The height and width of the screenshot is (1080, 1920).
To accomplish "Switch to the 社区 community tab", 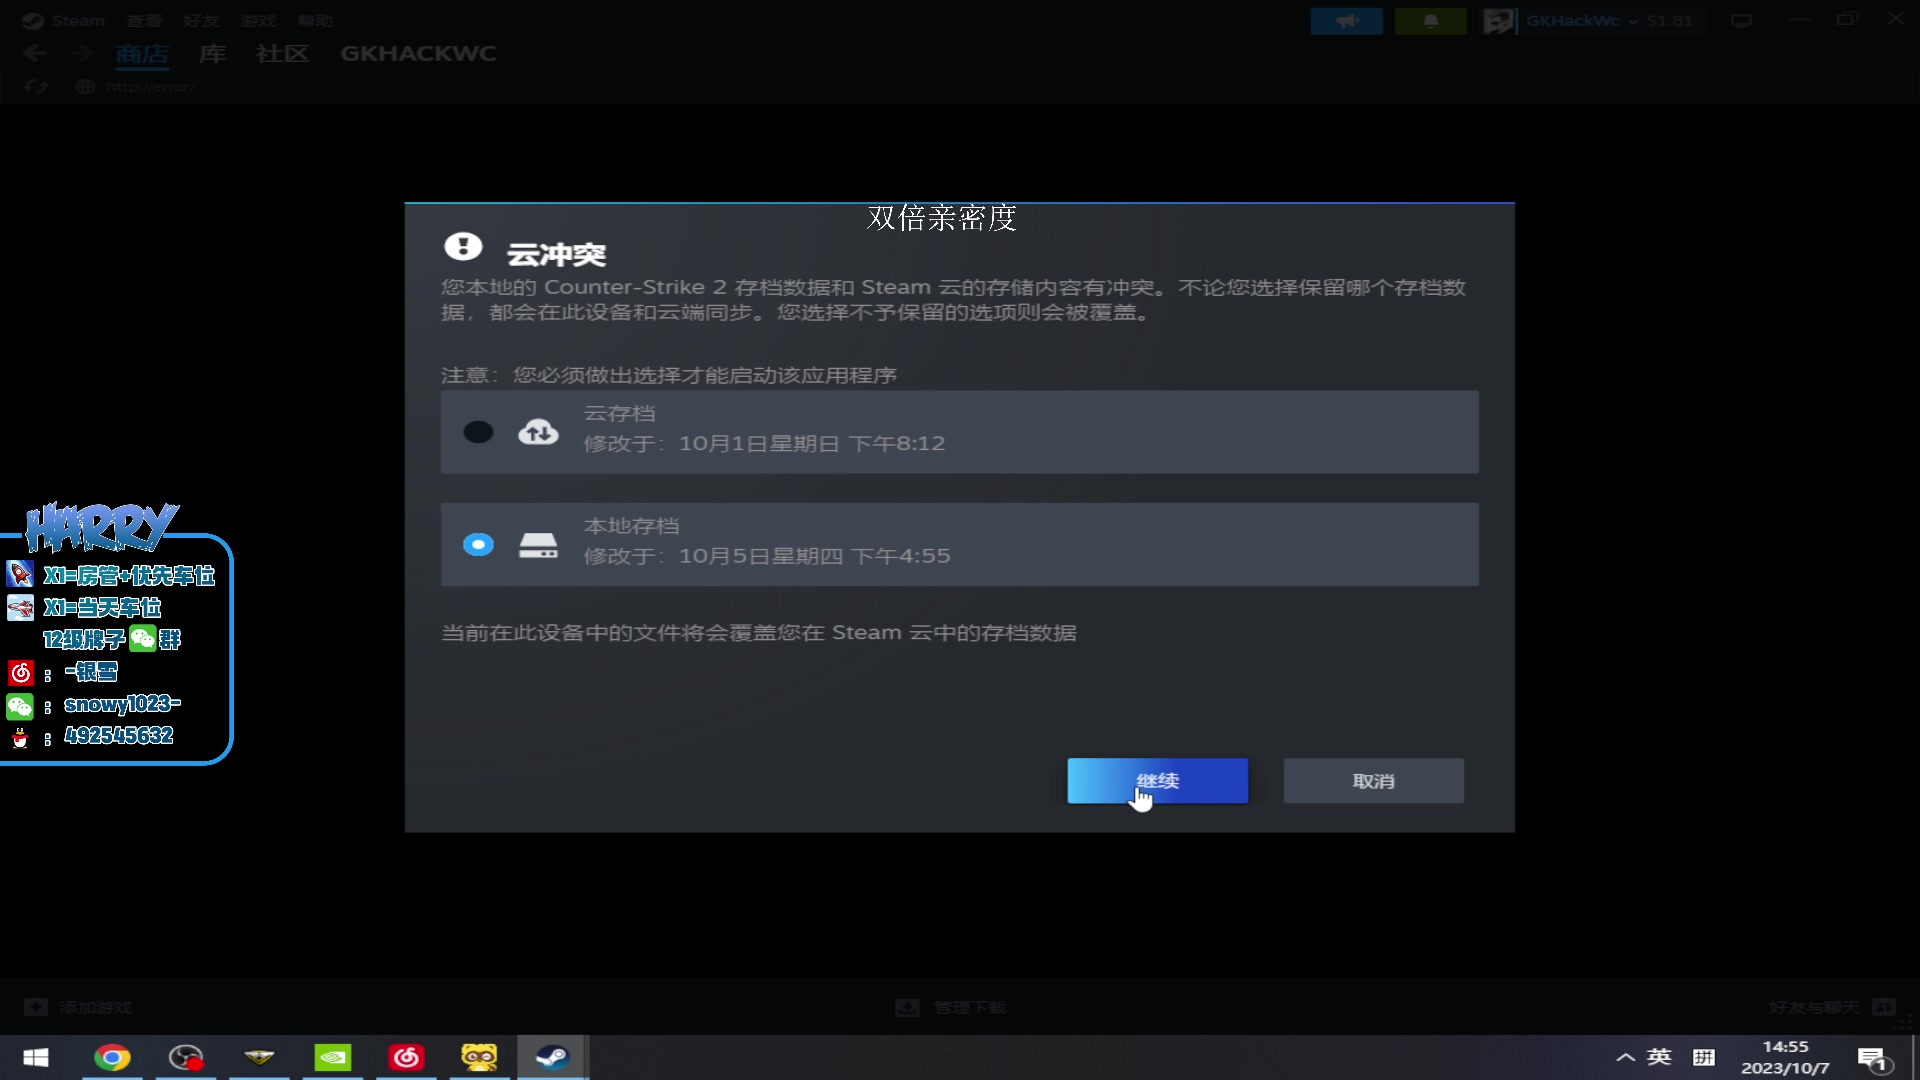I will (x=283, y=54).
